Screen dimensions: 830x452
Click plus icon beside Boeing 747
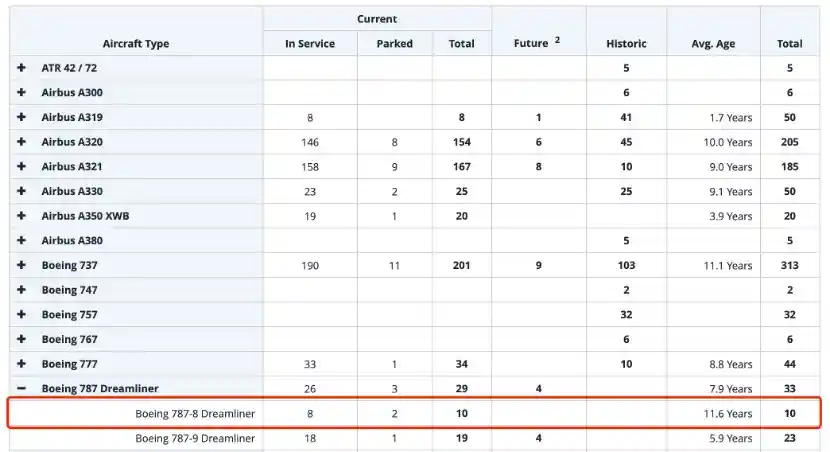(x=21, y=290)
